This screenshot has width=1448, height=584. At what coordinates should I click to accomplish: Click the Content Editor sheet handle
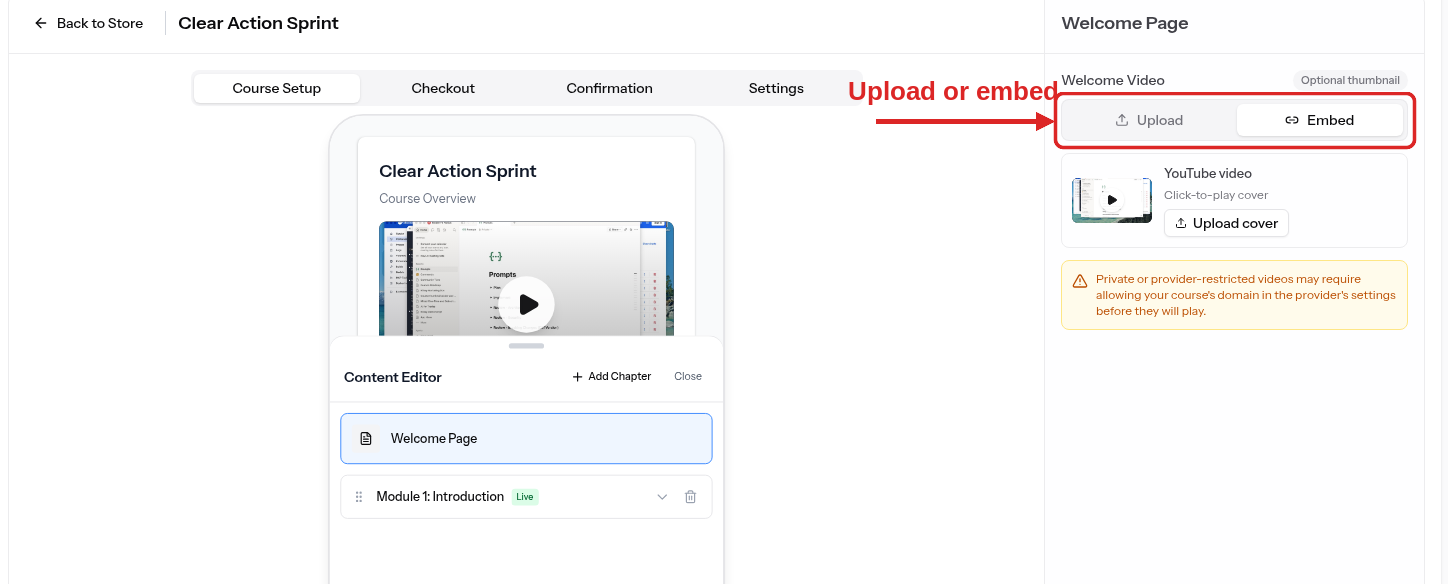pos(526,346)
